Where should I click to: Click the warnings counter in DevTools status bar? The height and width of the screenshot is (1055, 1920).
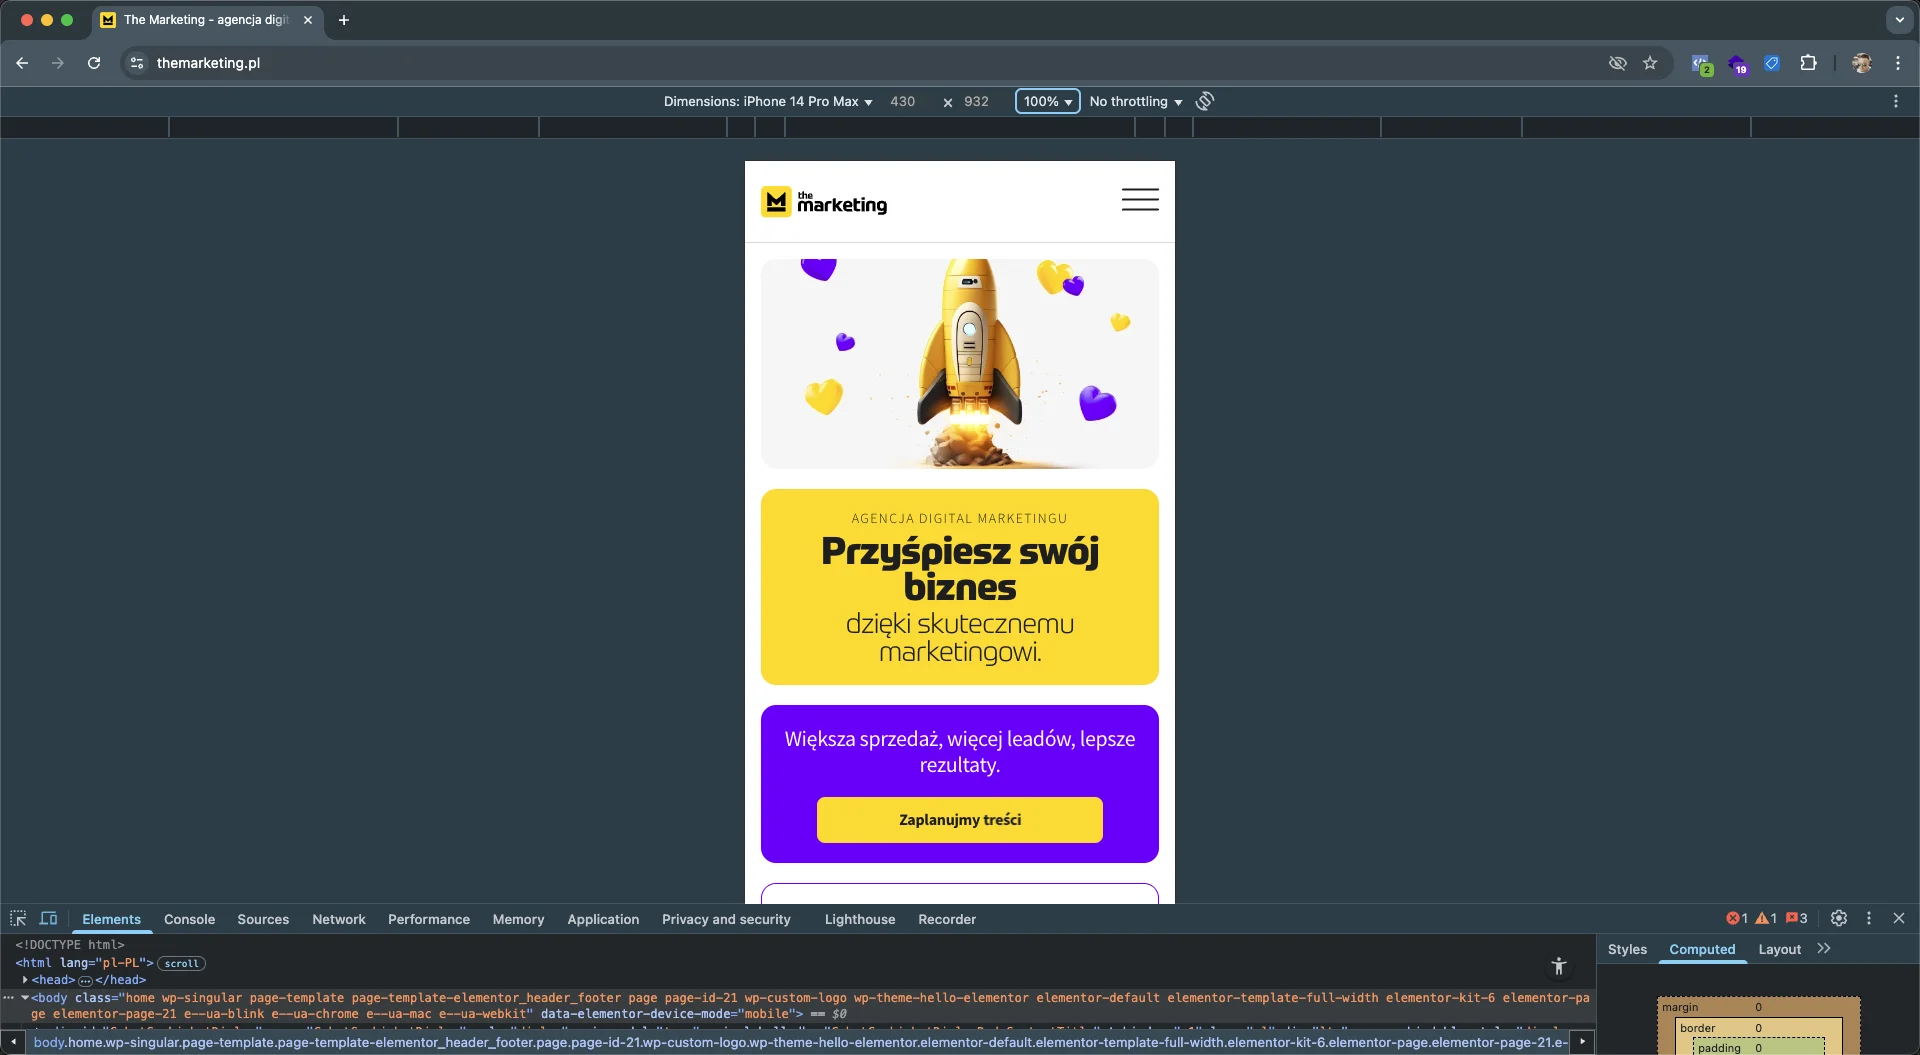pos(1765,917)
